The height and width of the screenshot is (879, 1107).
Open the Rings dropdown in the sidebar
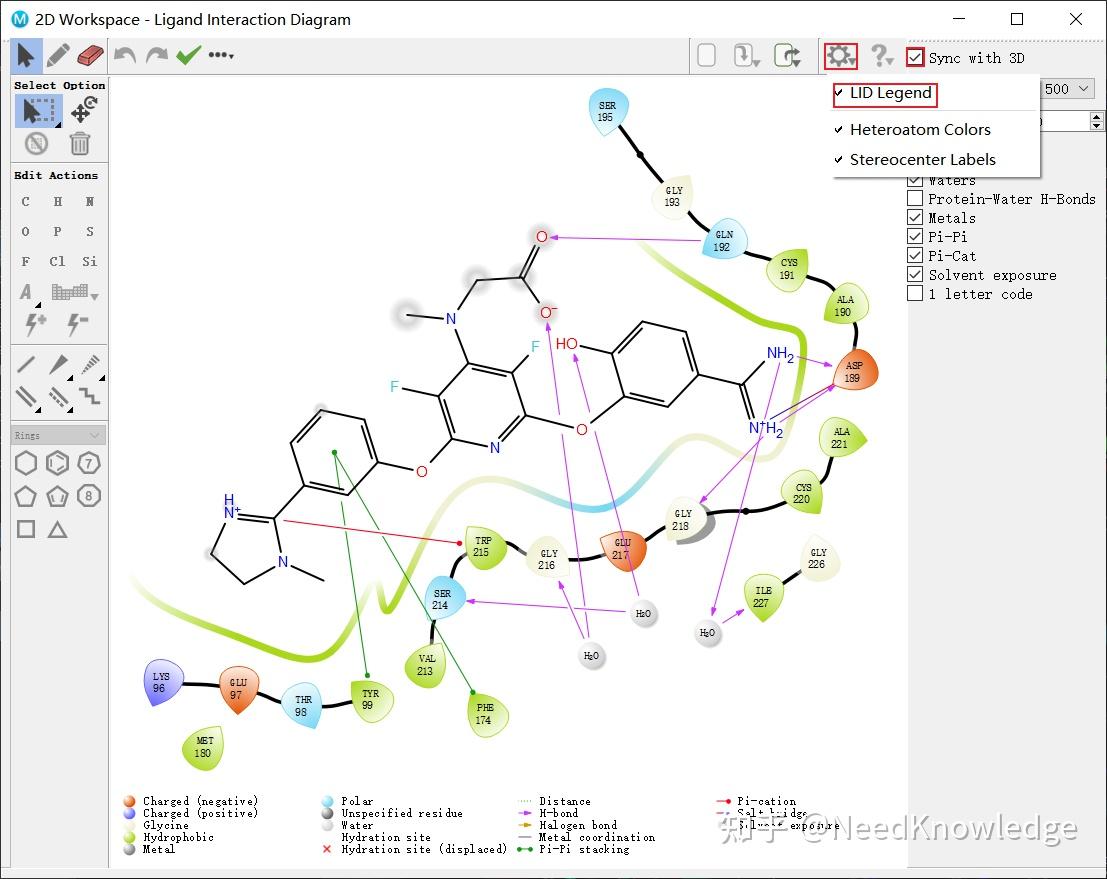(57, 434)
